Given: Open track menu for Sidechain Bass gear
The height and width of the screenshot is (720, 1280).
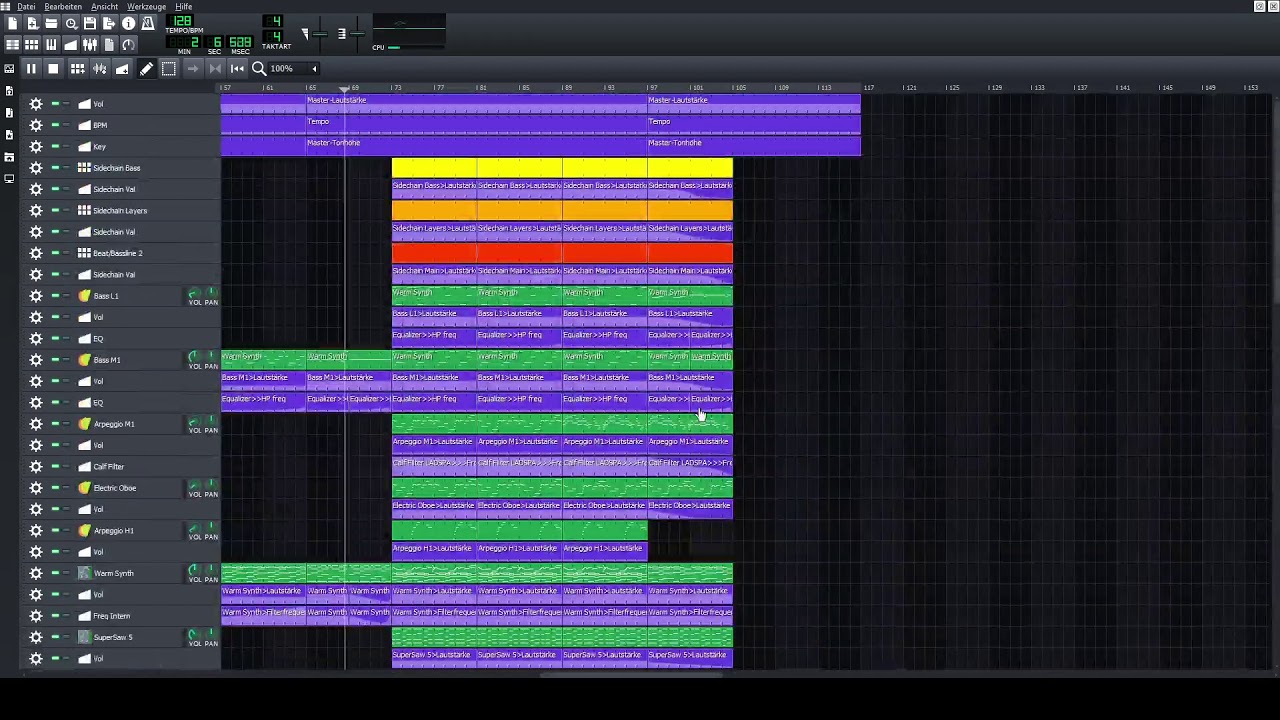Looking at the screenshot, I should tap(36, 168).
